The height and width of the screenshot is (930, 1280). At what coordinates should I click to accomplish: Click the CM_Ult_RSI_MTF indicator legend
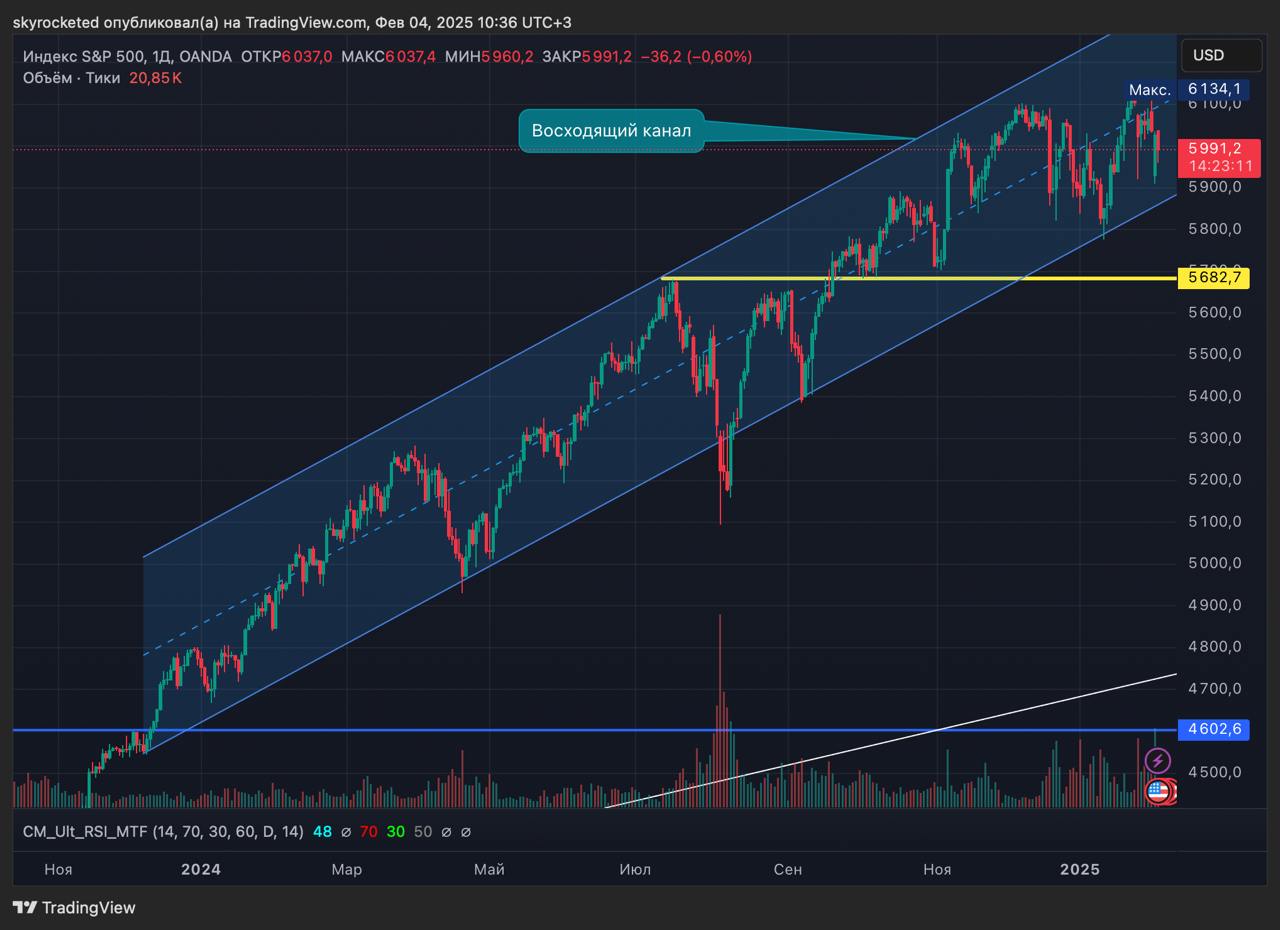click(163, 831)
